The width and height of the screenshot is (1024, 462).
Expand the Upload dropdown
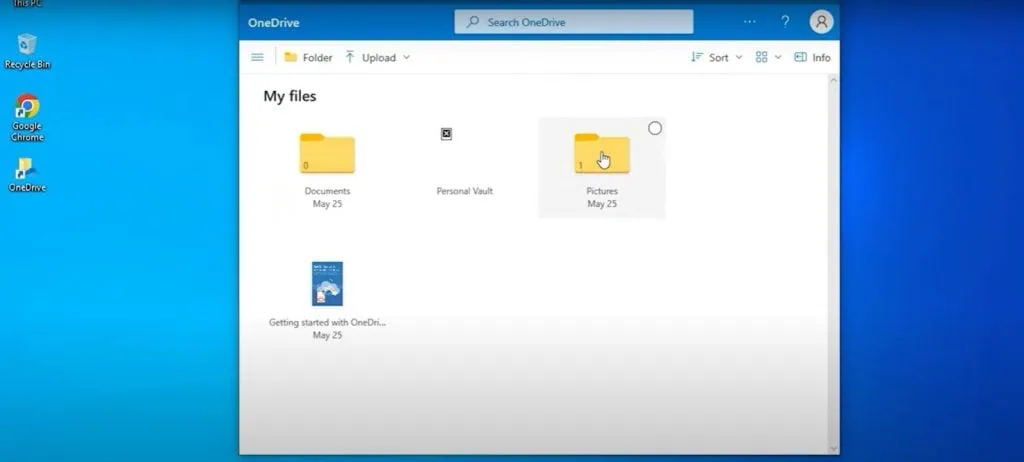click(377, 58)
